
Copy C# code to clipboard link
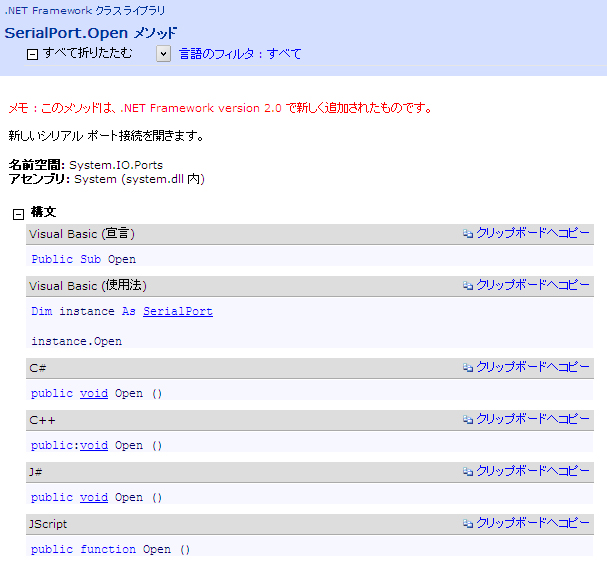(533, 367)
